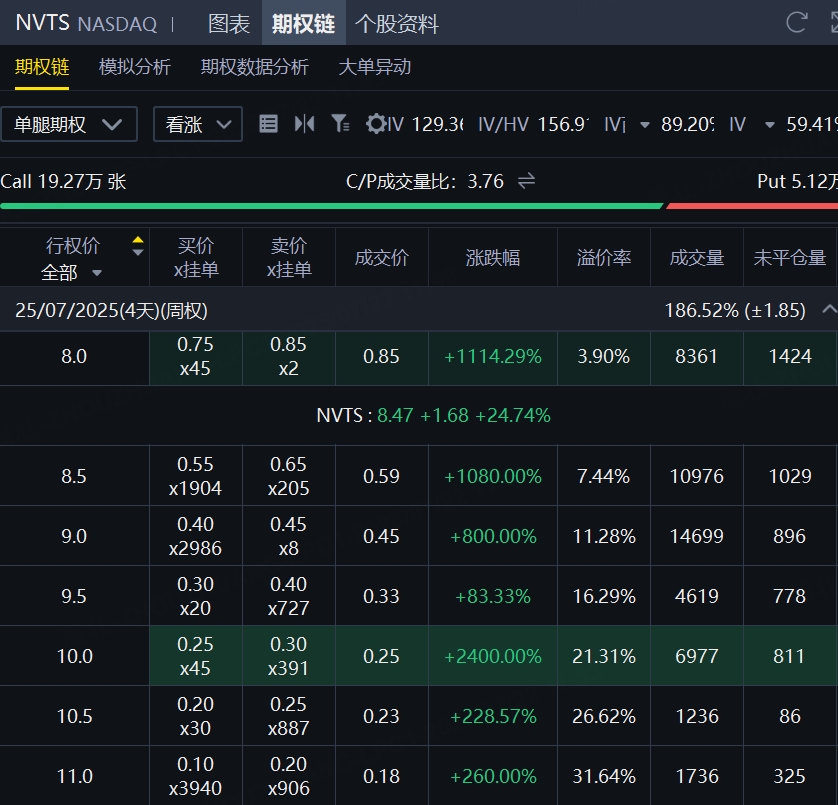Click volume 10976 in the 8.5 row
838x805 pixels.
(696, 476)
